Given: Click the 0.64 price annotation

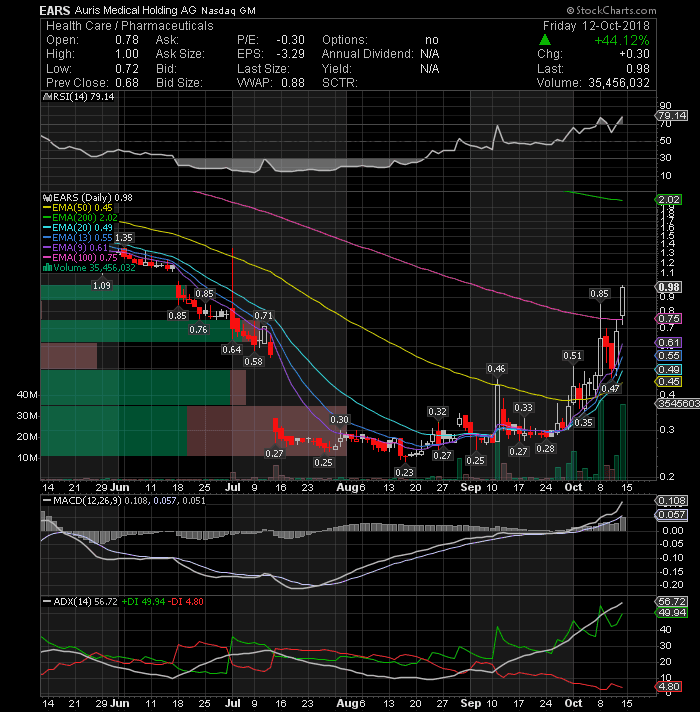Looking at the screenshot, I should click(x=232, y=350).
